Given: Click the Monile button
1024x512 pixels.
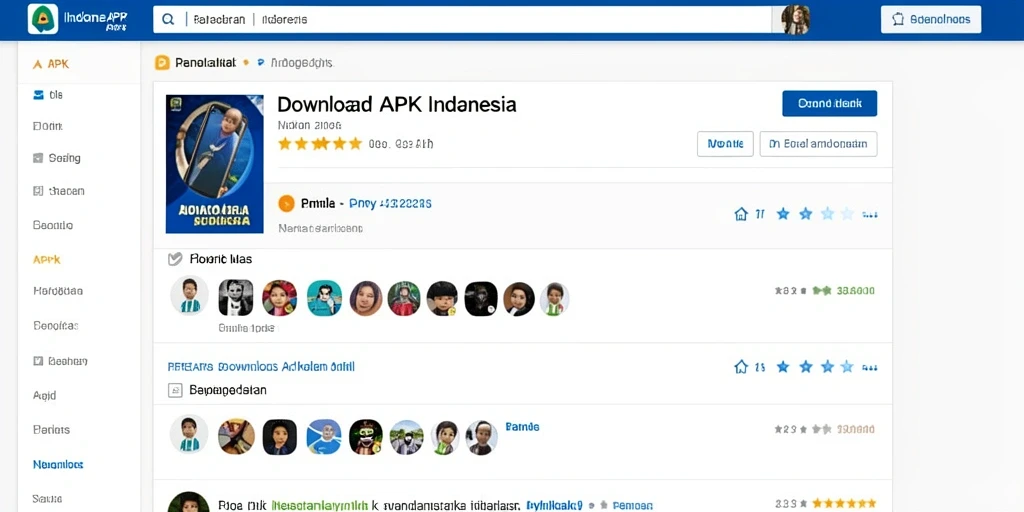Looking at the screenshot, I should 725,144.
